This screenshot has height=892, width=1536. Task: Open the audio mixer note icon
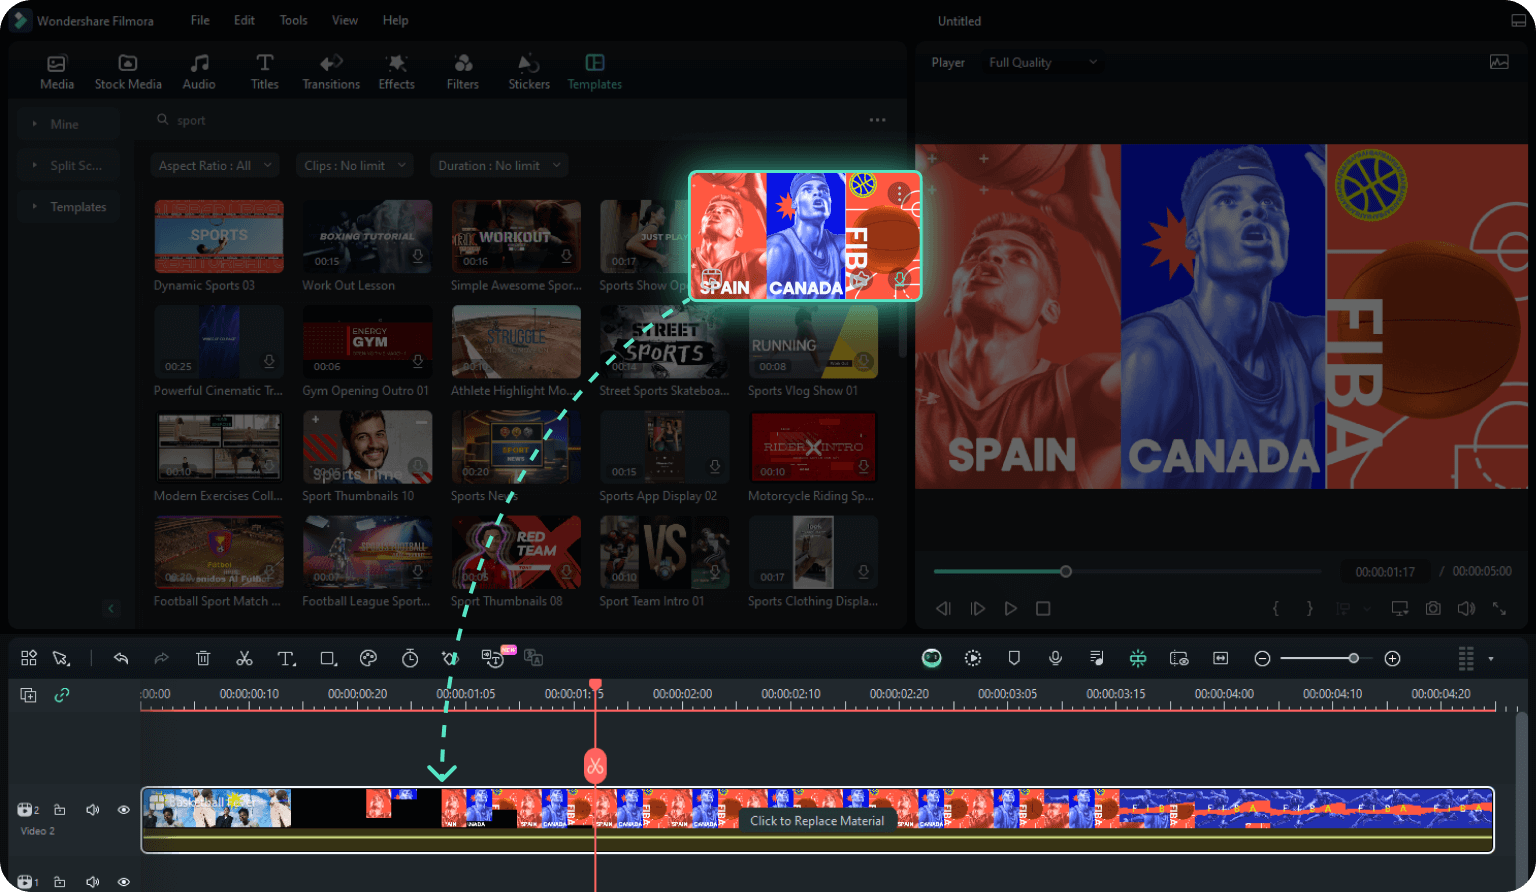click(1097, 658)
